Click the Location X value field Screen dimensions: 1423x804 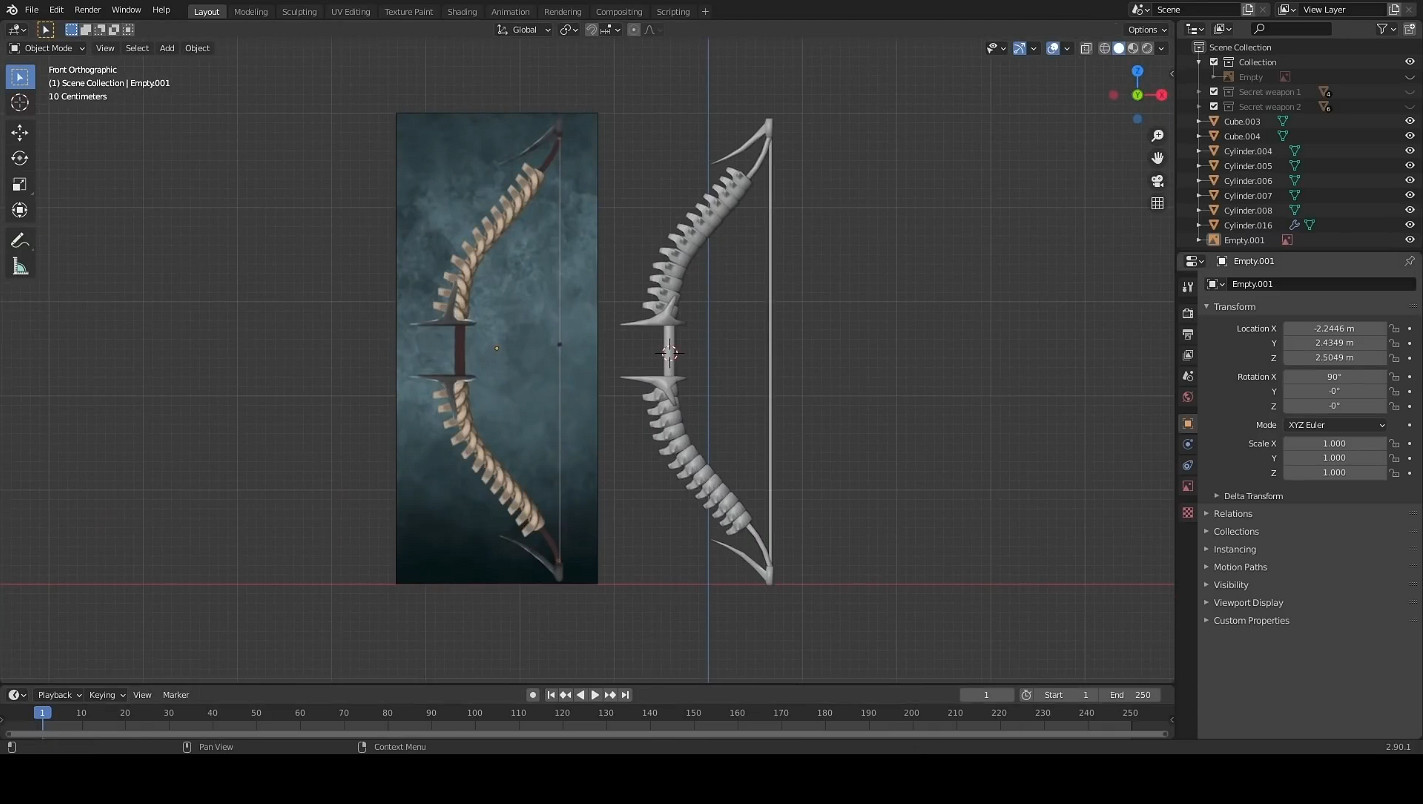tap(1334, 328)
